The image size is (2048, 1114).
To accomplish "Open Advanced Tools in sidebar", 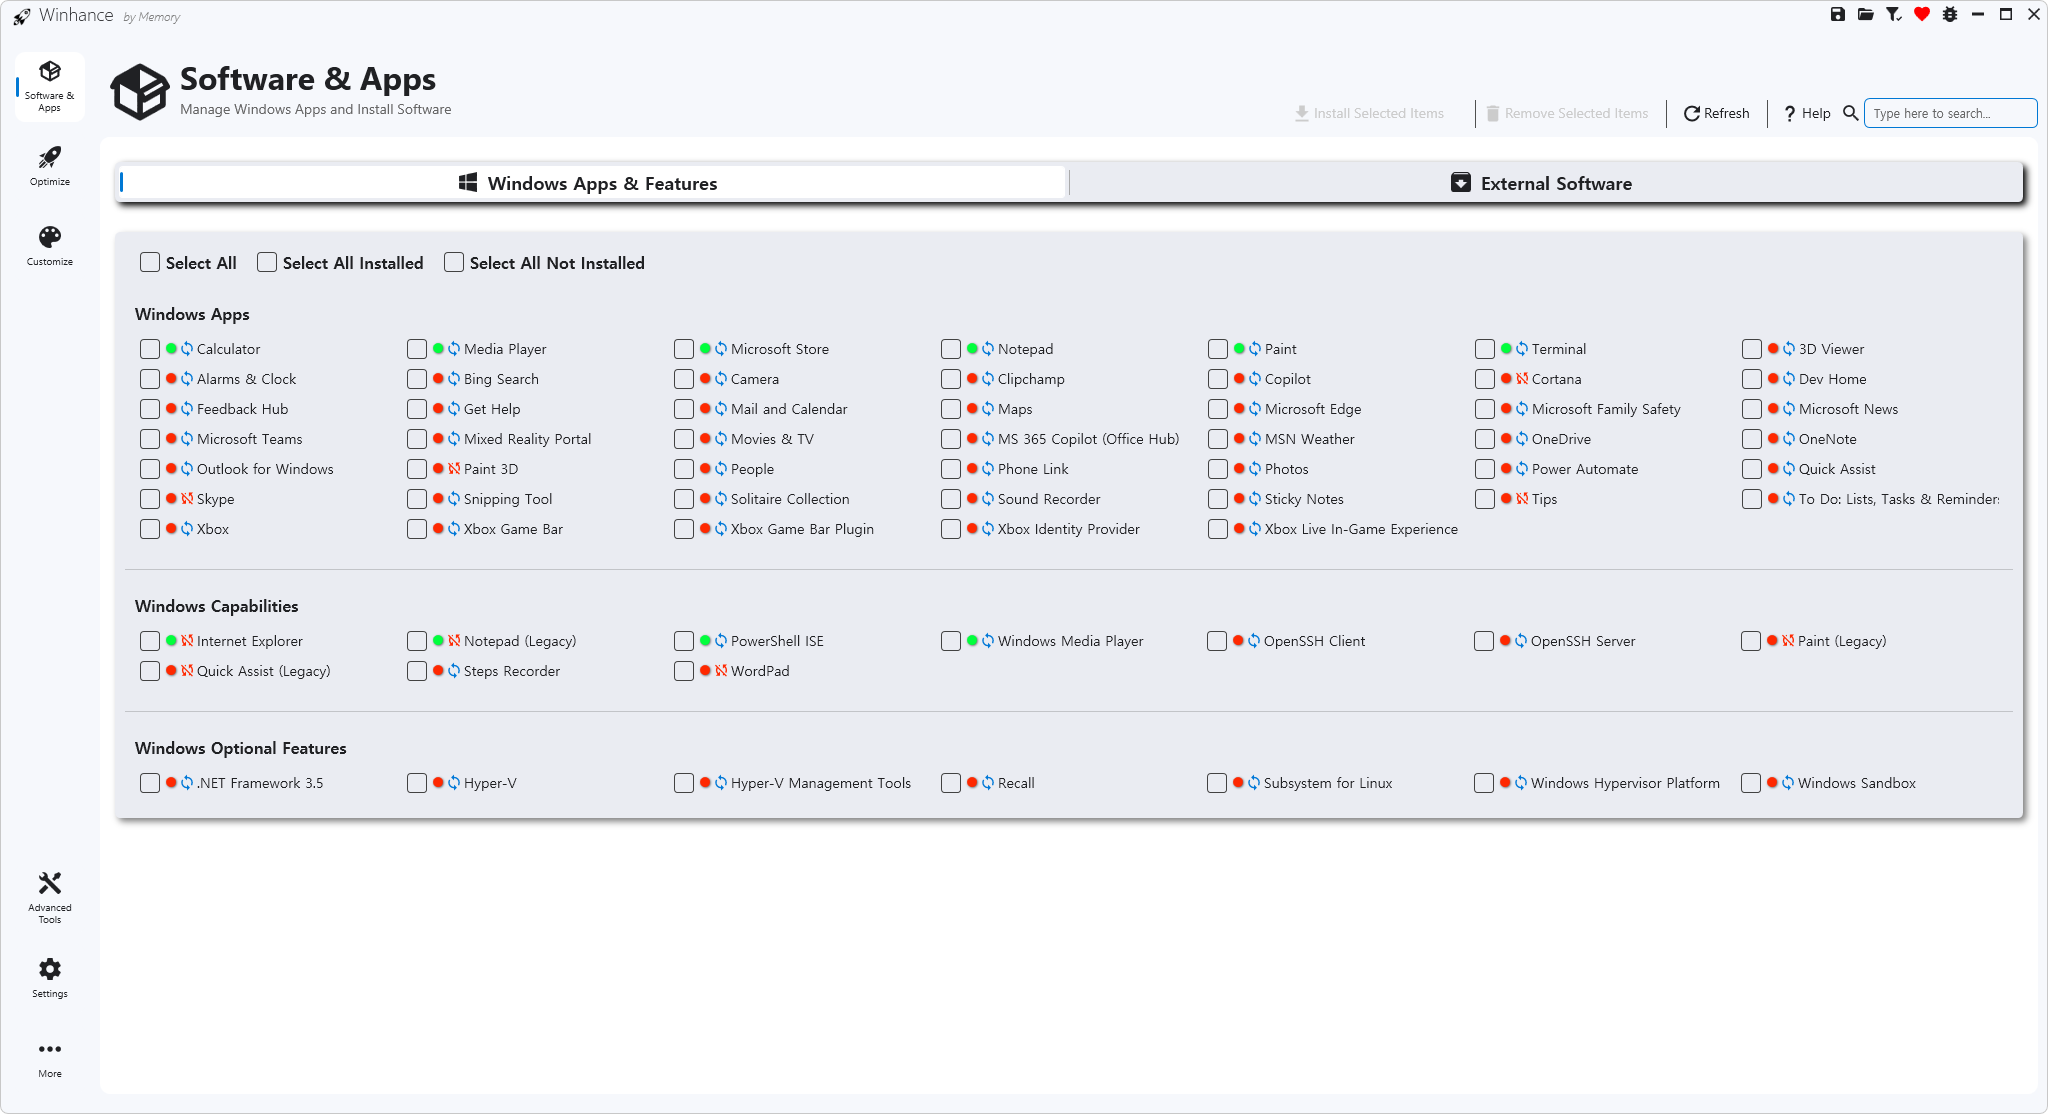I will (49, 896).
